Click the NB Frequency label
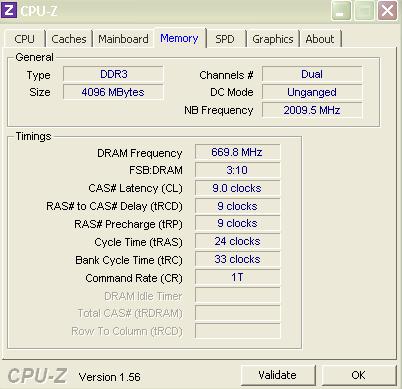The image size is (402, 389). coord(219,110)
